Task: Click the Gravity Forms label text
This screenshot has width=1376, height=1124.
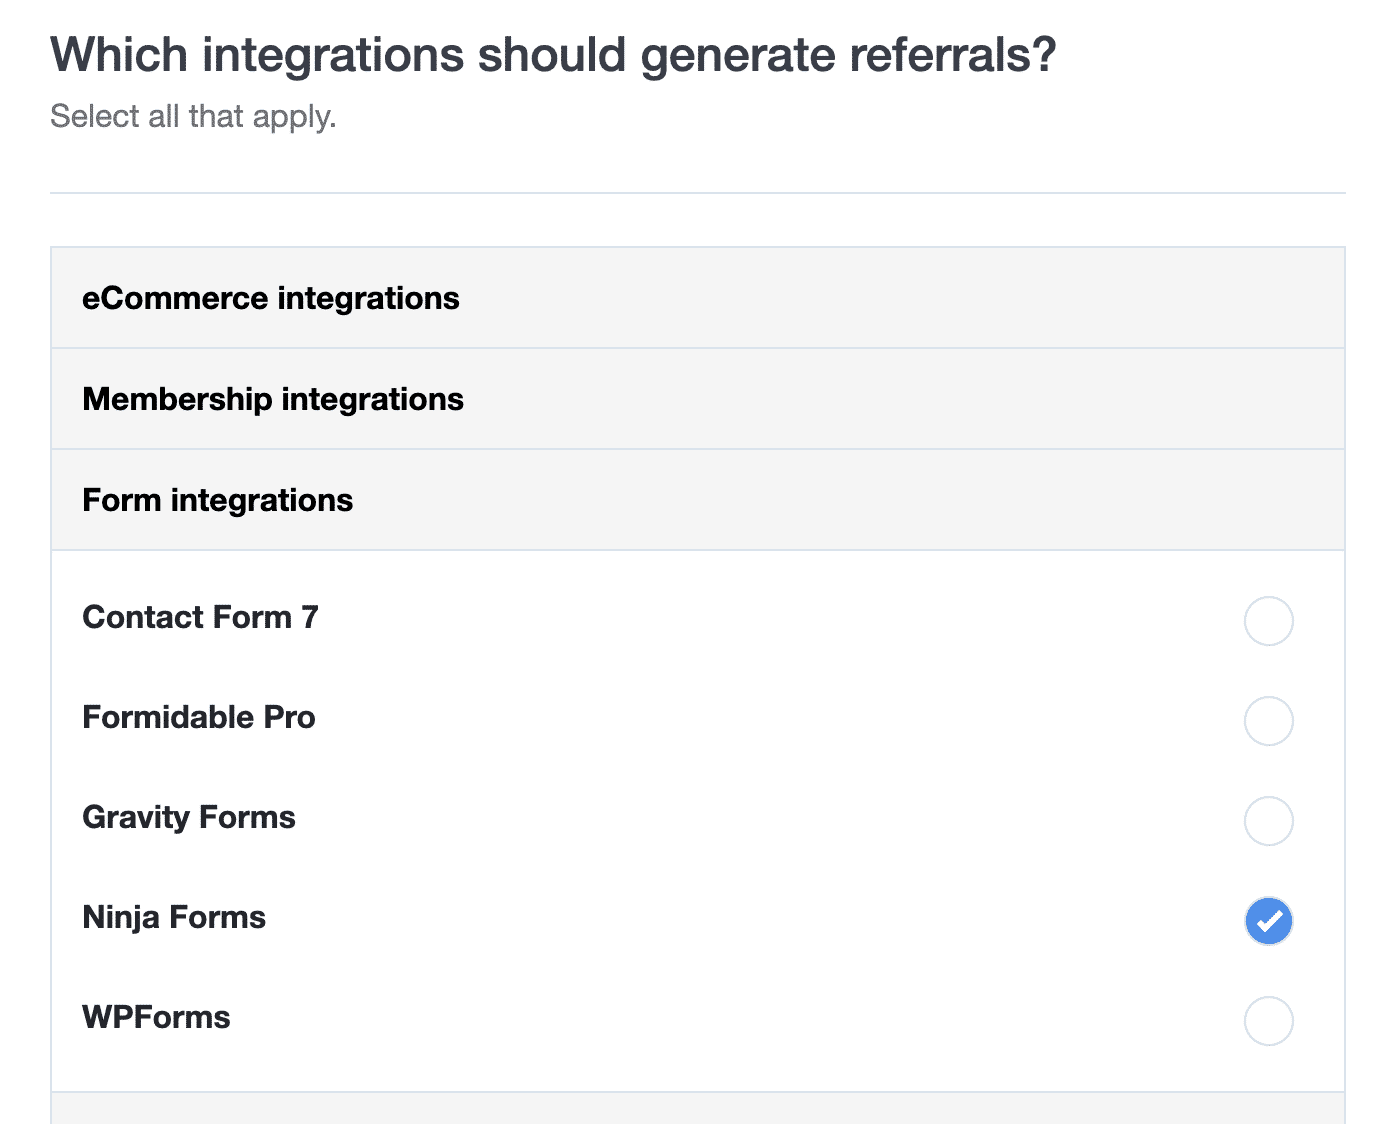Action: click(188, 817)
